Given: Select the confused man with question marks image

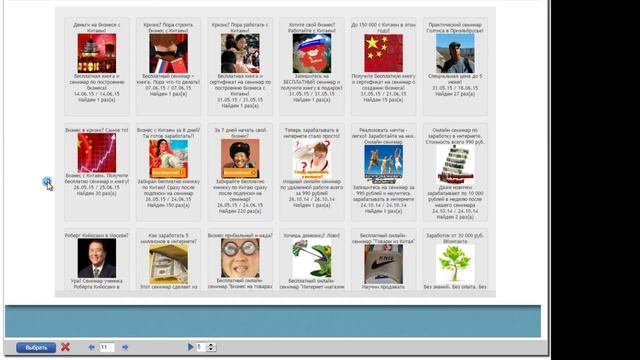Looking at the screenshot, I should coord(312,159).
